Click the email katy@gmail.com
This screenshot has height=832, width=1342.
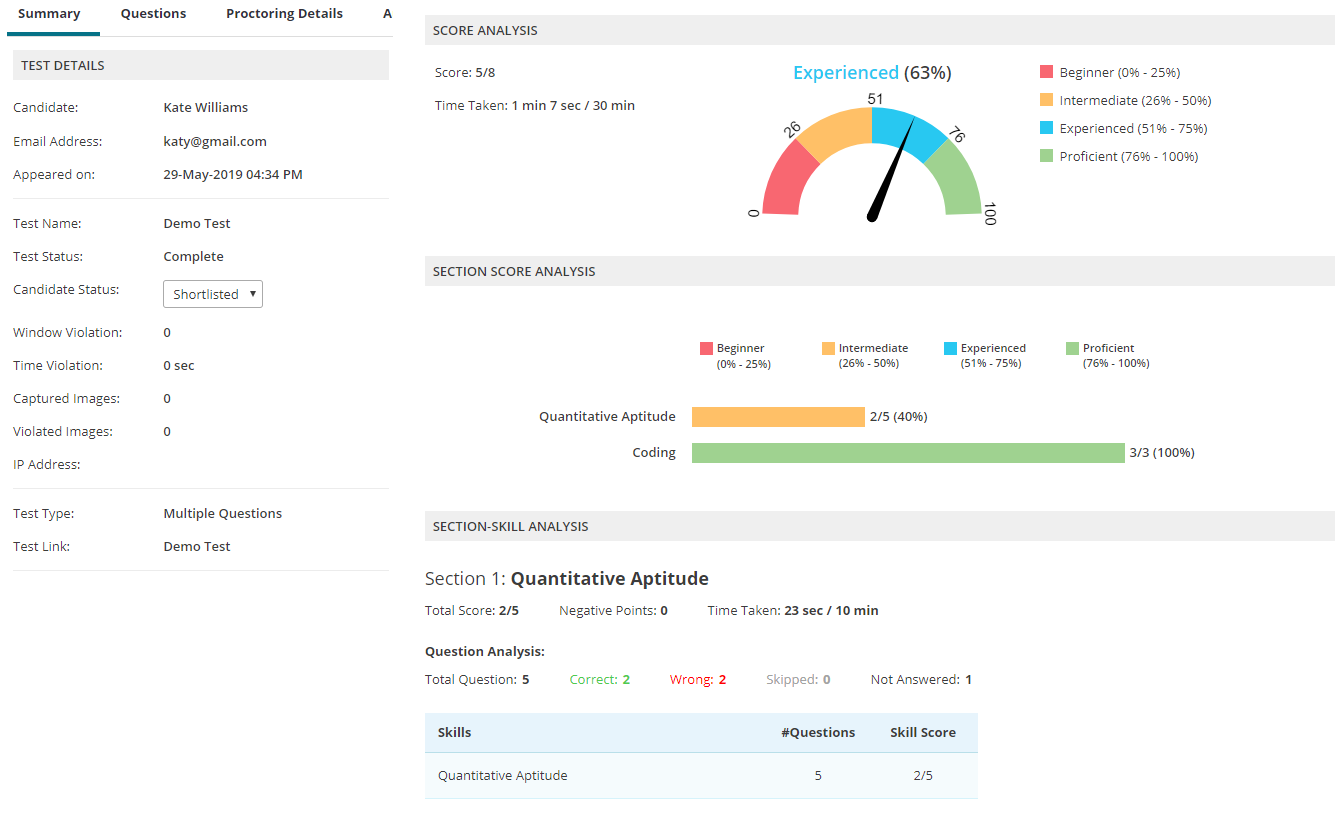click(215, 141)
